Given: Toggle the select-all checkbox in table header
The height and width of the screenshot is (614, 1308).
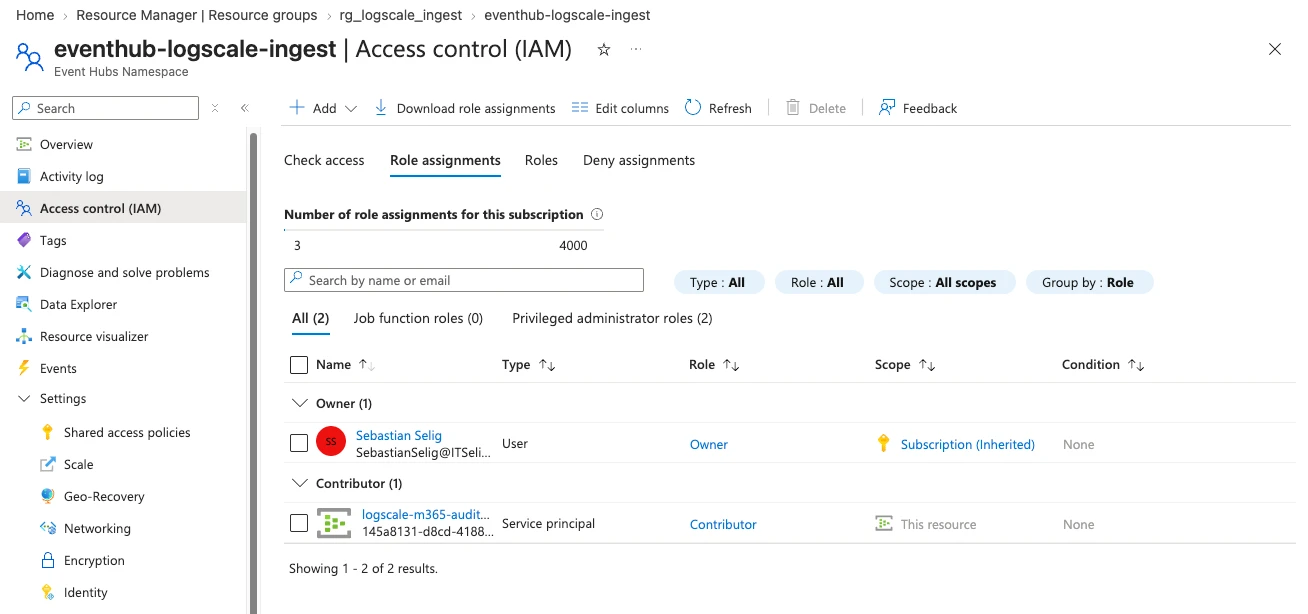Looking at the screenshot, I should point(298,365).
